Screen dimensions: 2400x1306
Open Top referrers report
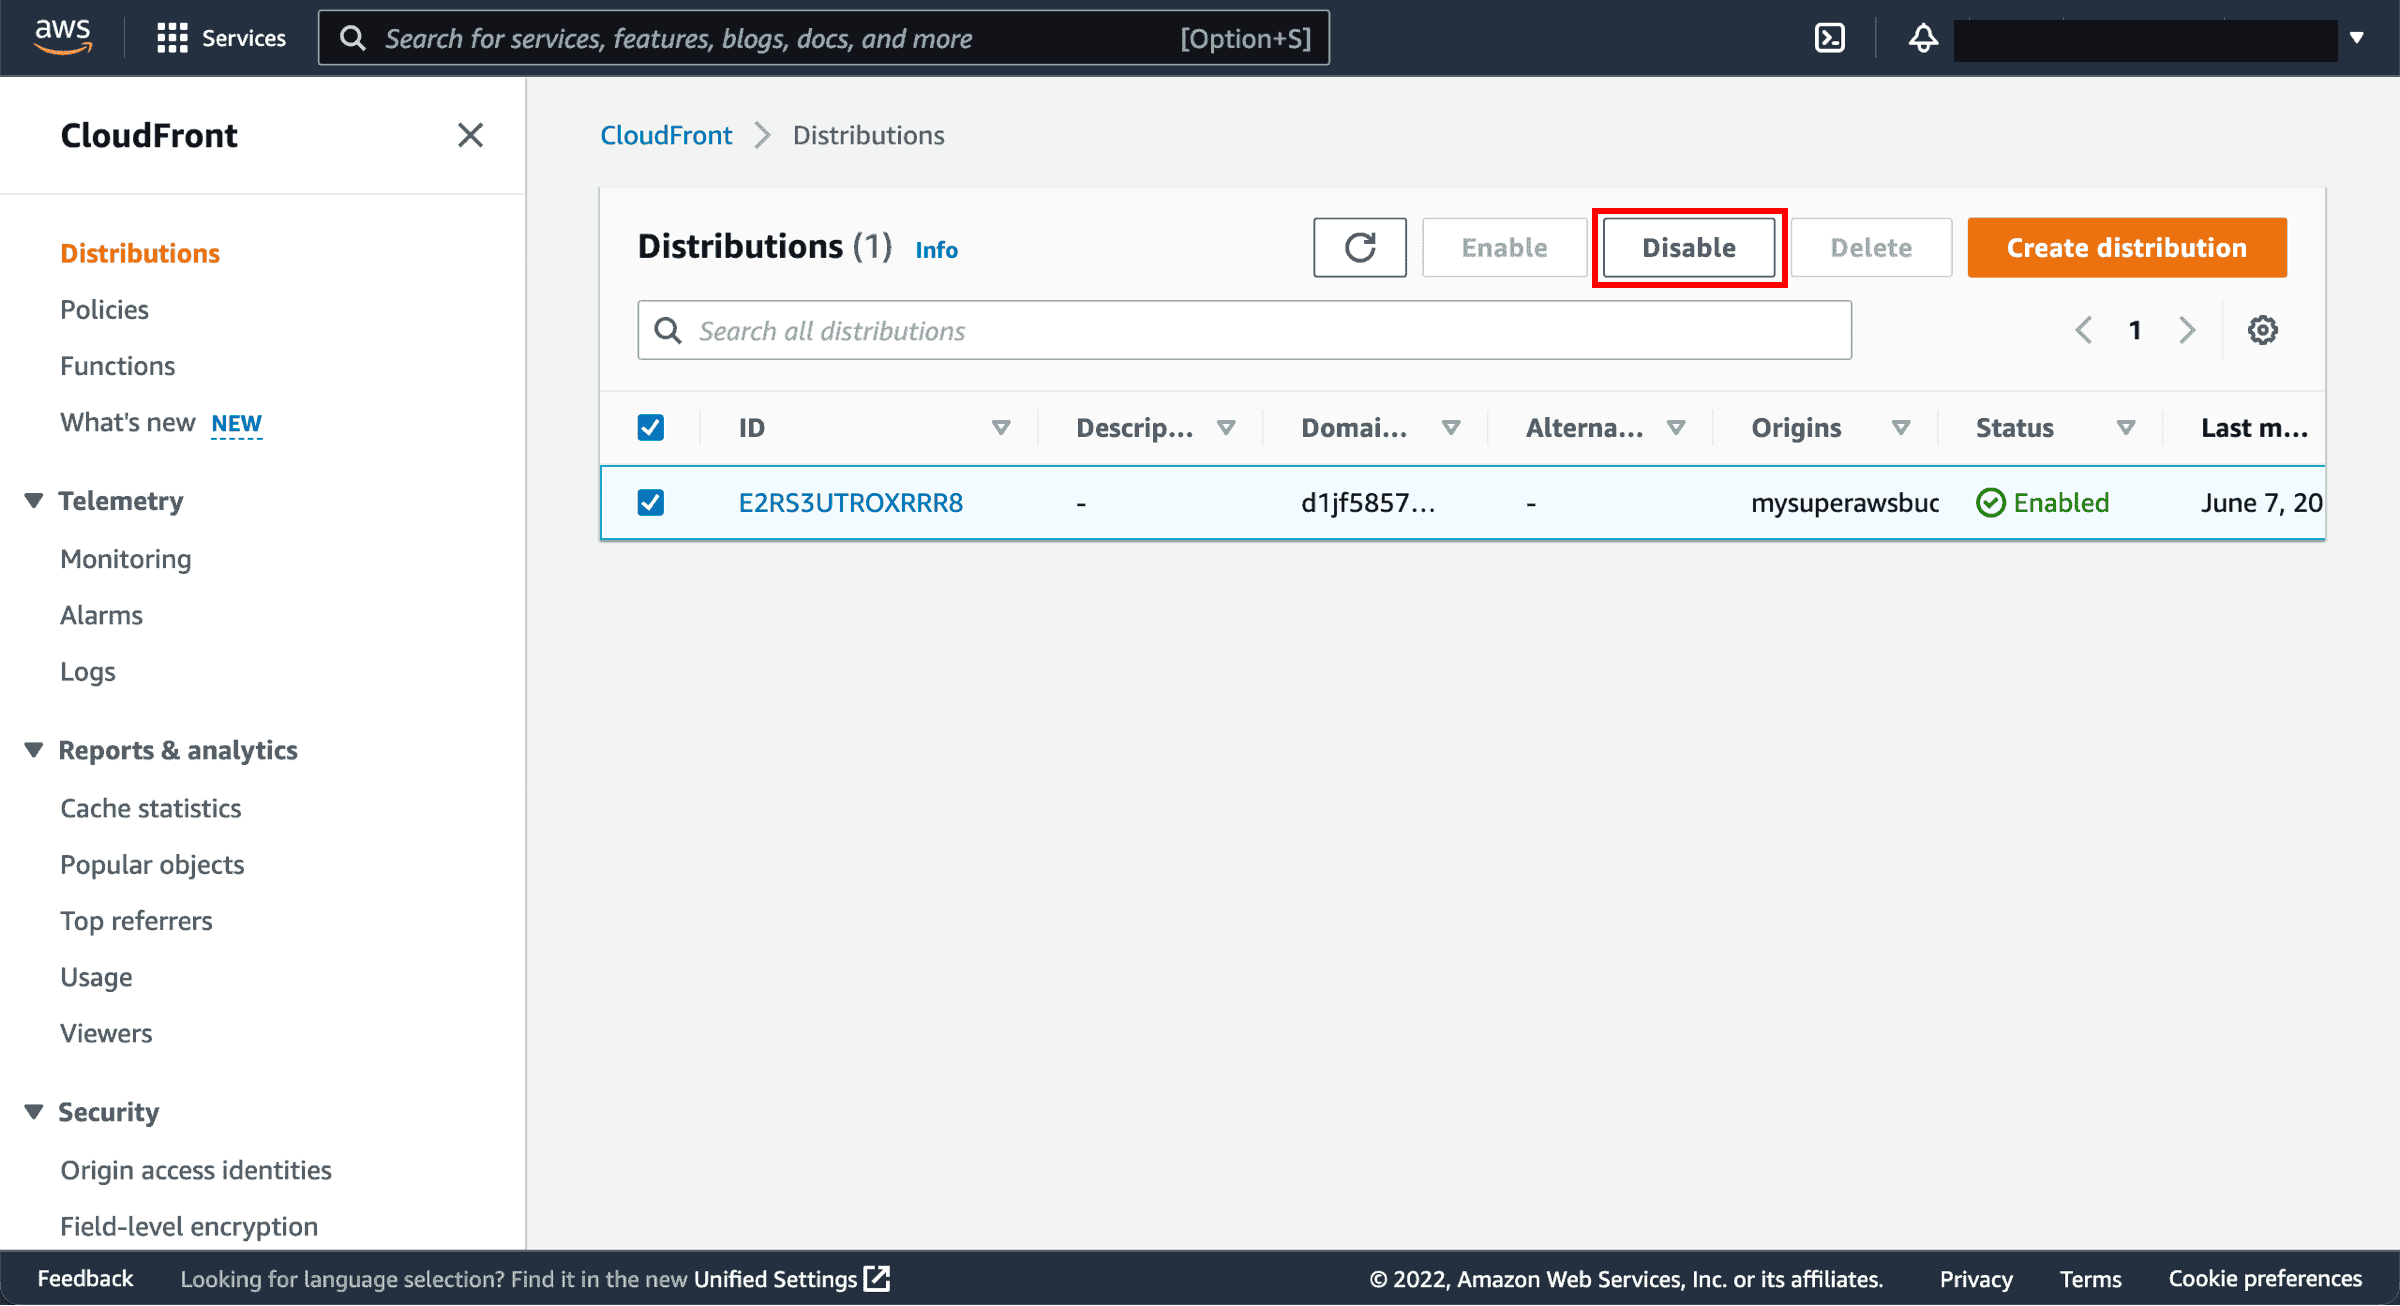point(136,921)
